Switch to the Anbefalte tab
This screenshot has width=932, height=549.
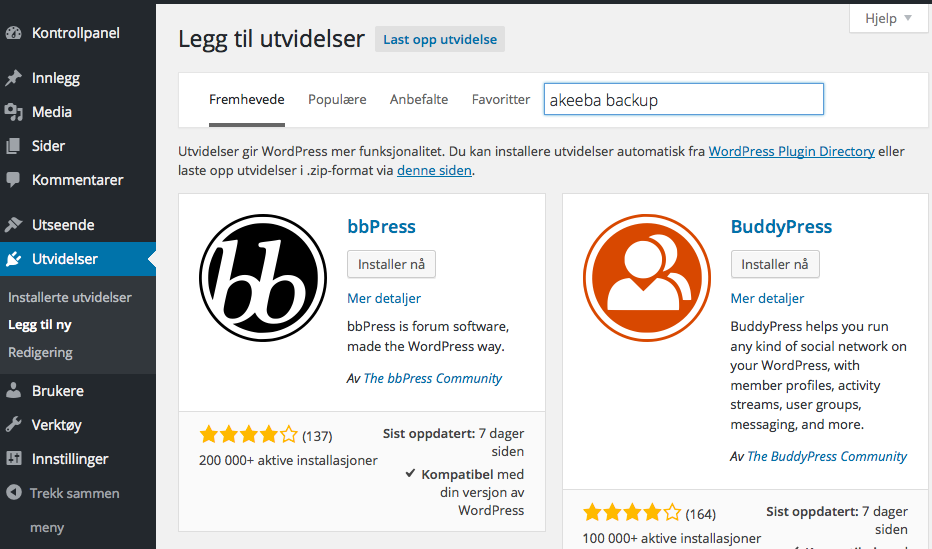coord(419,100)
